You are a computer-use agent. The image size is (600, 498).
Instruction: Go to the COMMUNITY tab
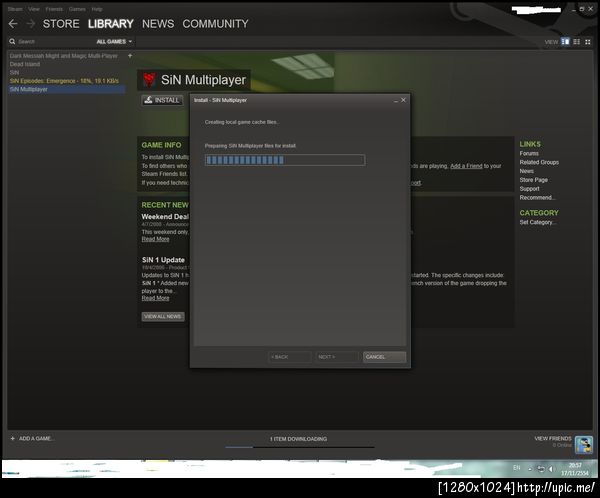(x=215, y=24)
